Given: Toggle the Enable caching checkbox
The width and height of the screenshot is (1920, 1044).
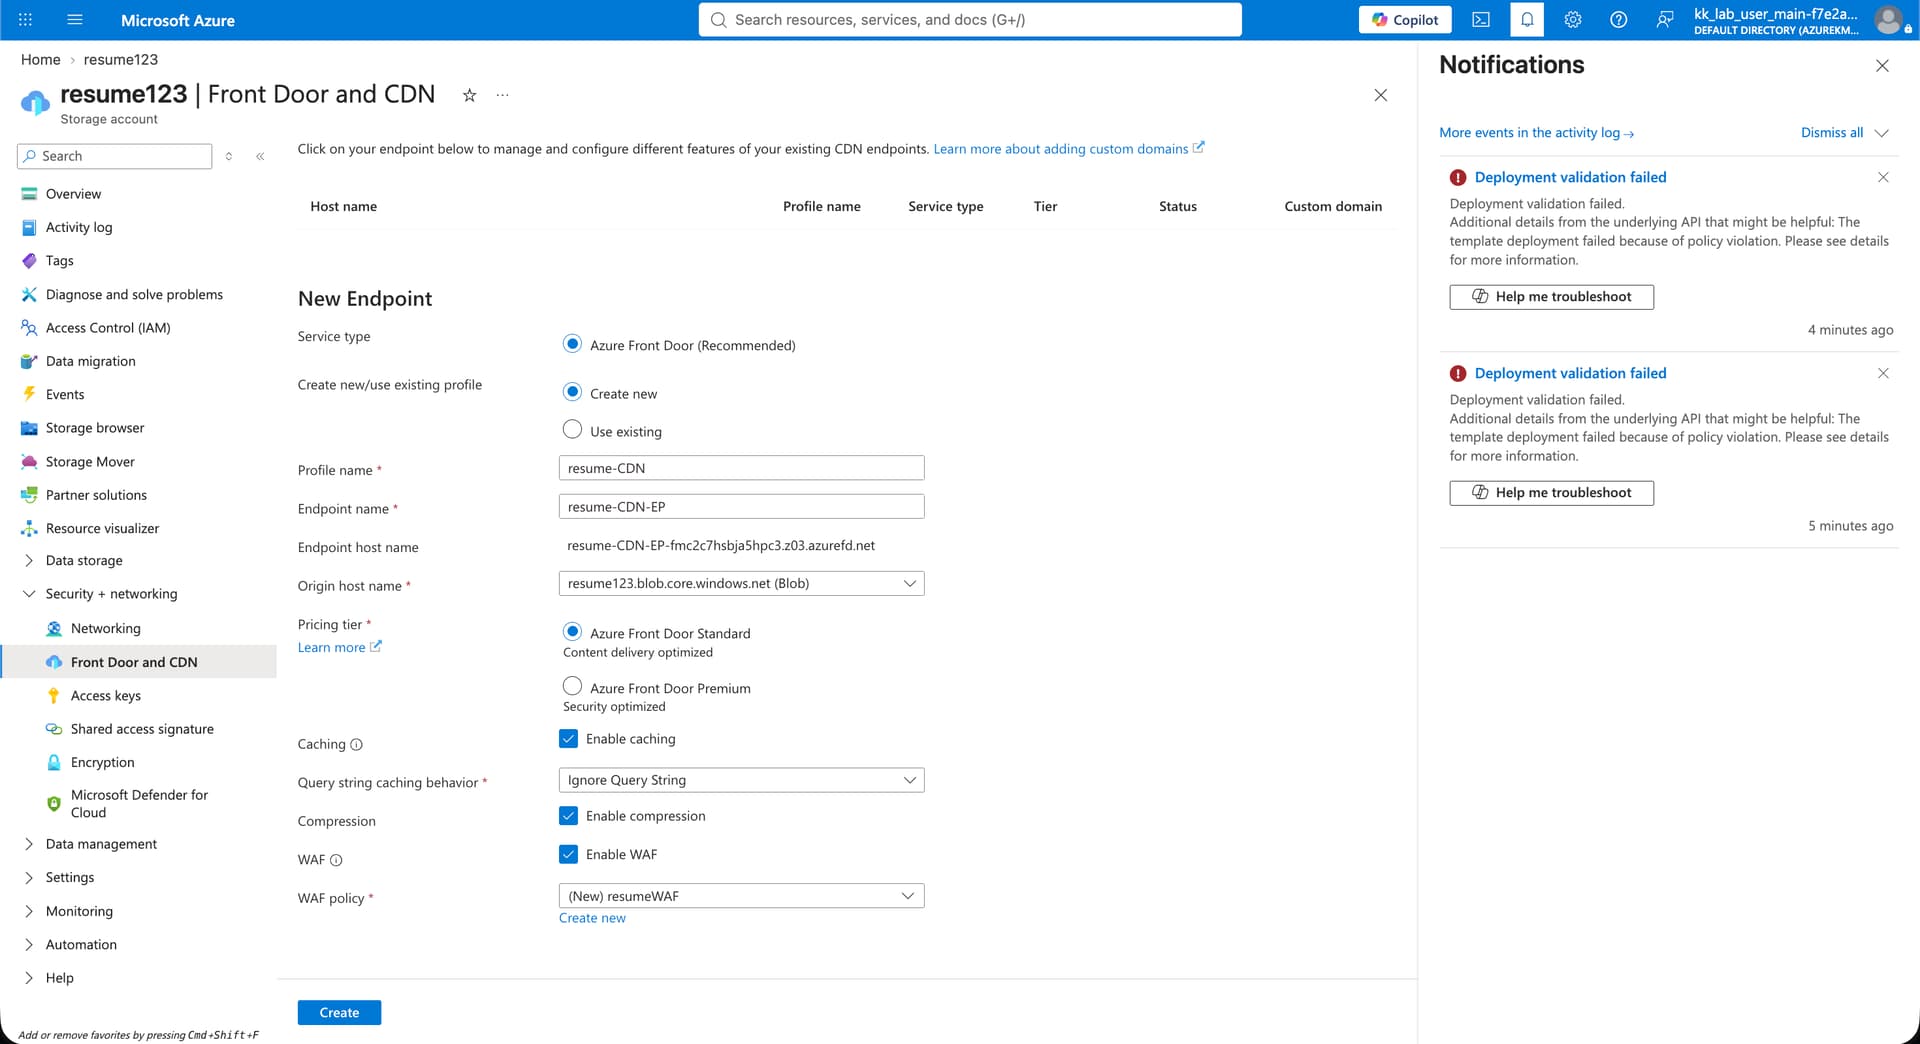Looking at the screenshot, I should click(569, 739).
